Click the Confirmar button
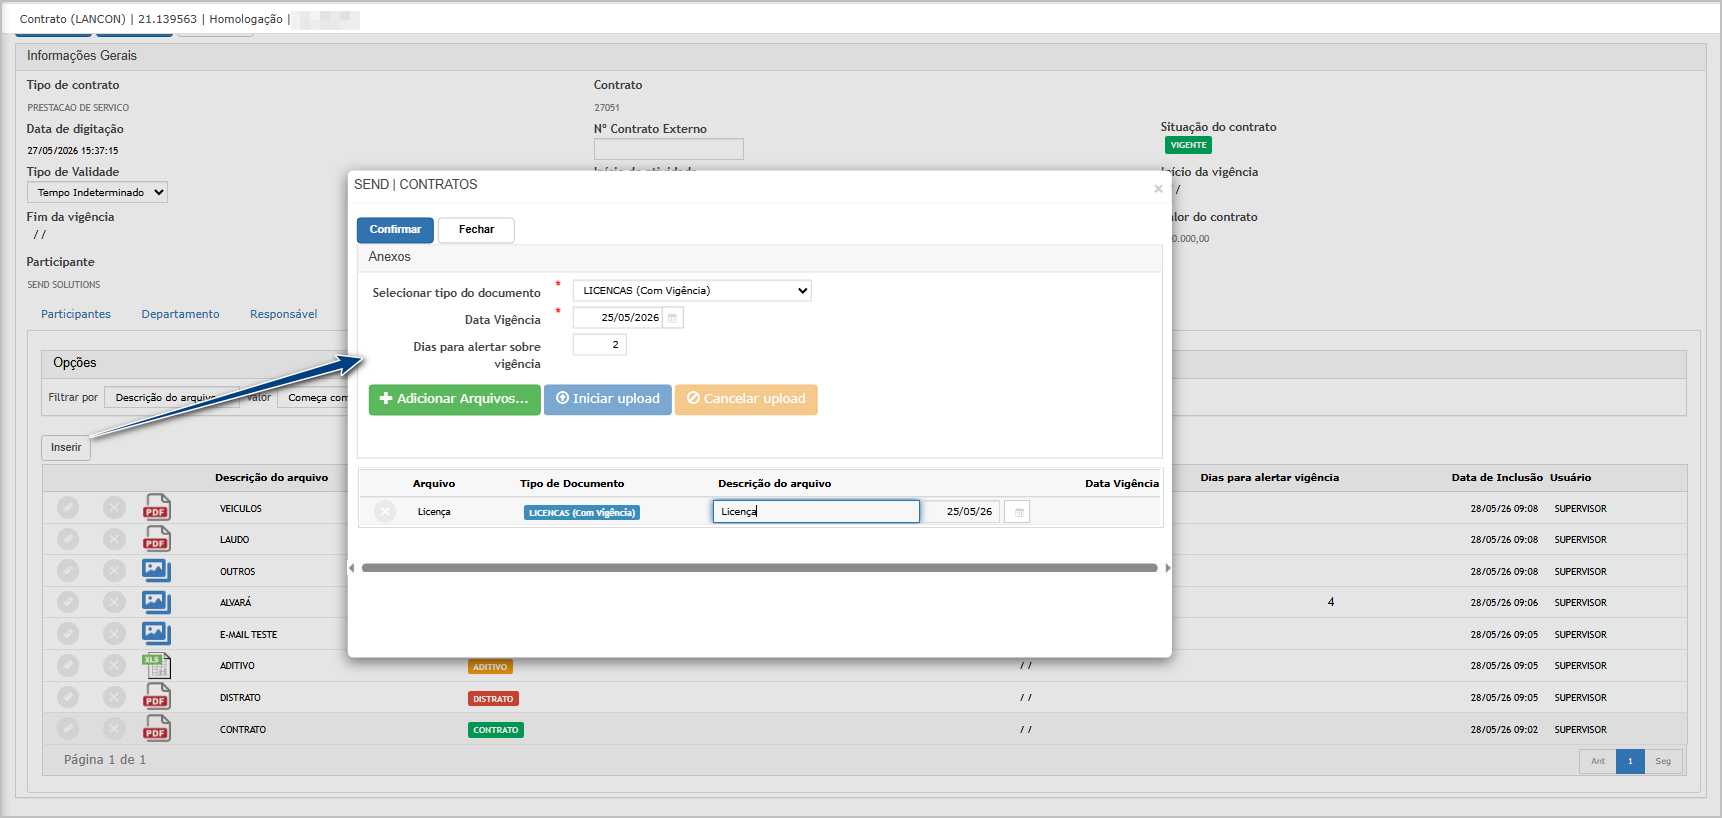Viewport: 1722px width, 818px height. click(395, 230)
